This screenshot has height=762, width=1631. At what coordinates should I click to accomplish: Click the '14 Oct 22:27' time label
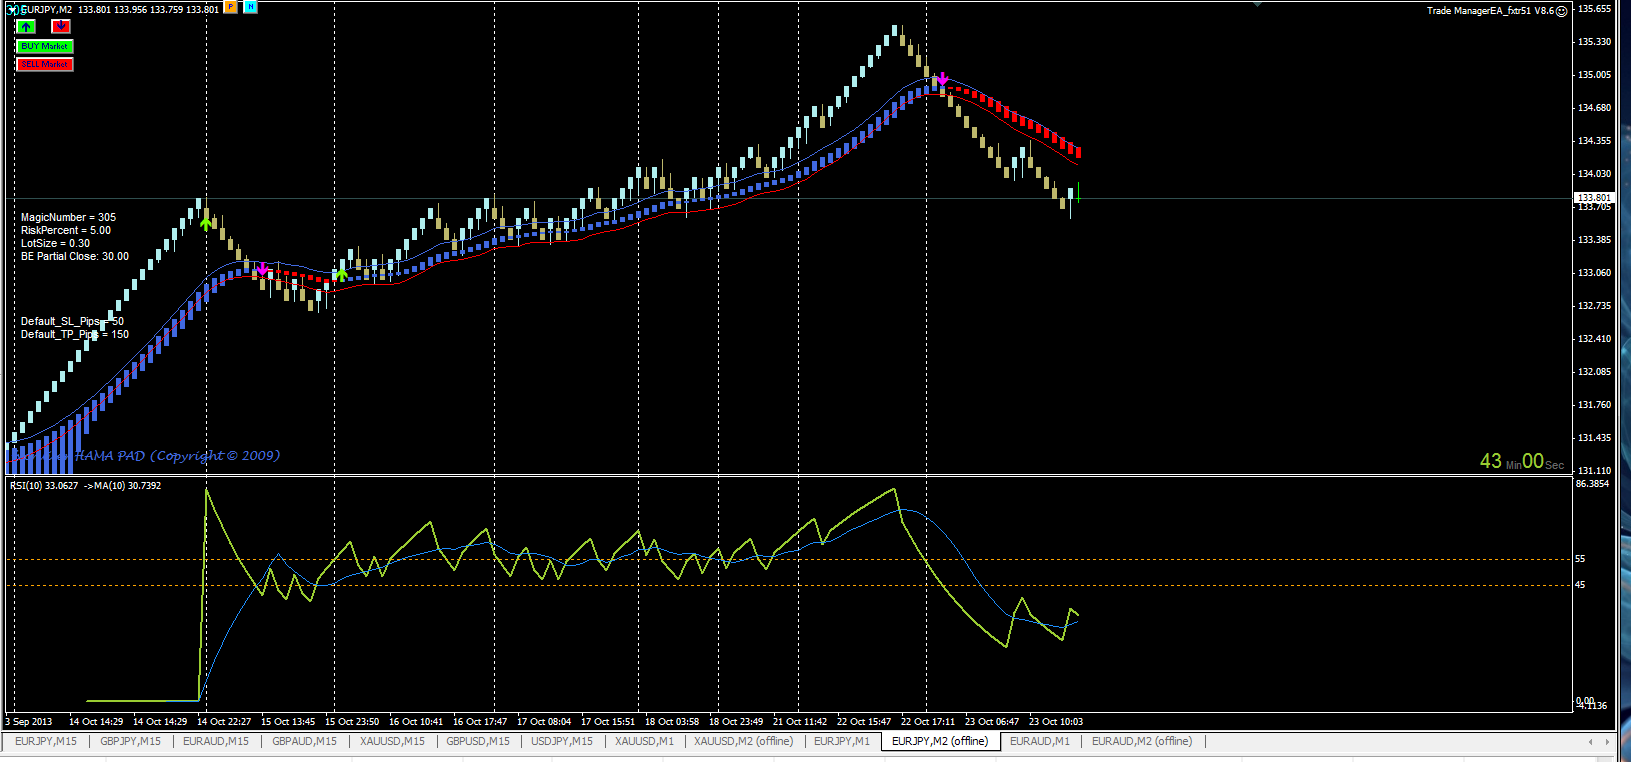tap(224, 721)
